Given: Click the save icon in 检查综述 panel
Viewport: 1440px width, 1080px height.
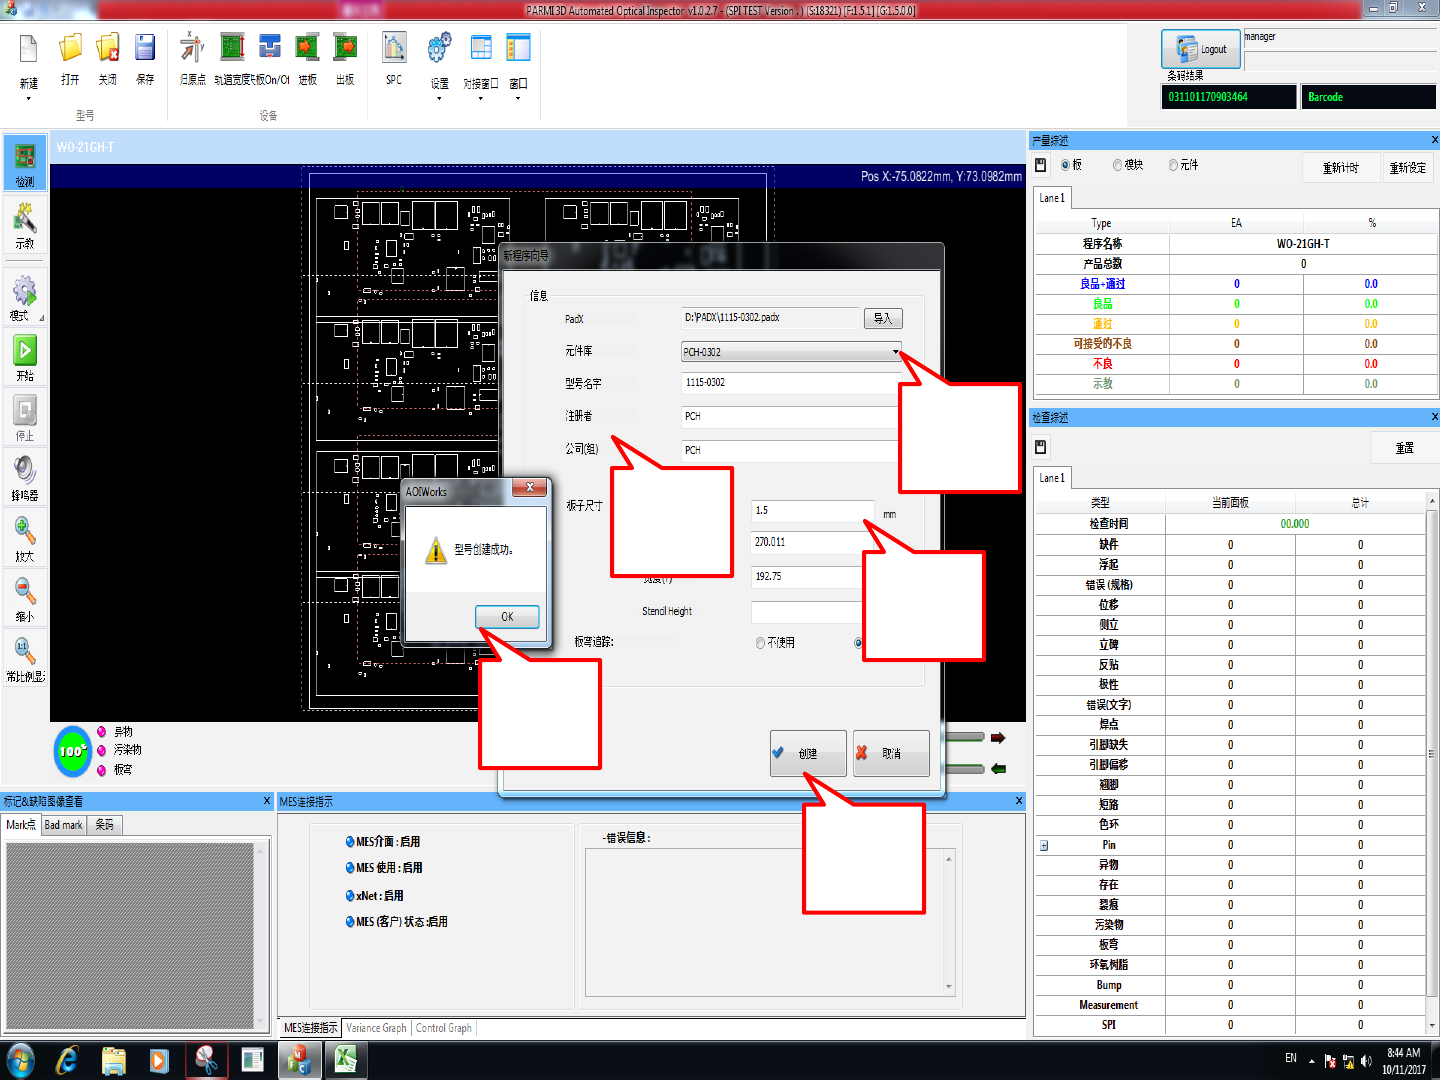Looking at the screenshot, I should coord(1041,447).
